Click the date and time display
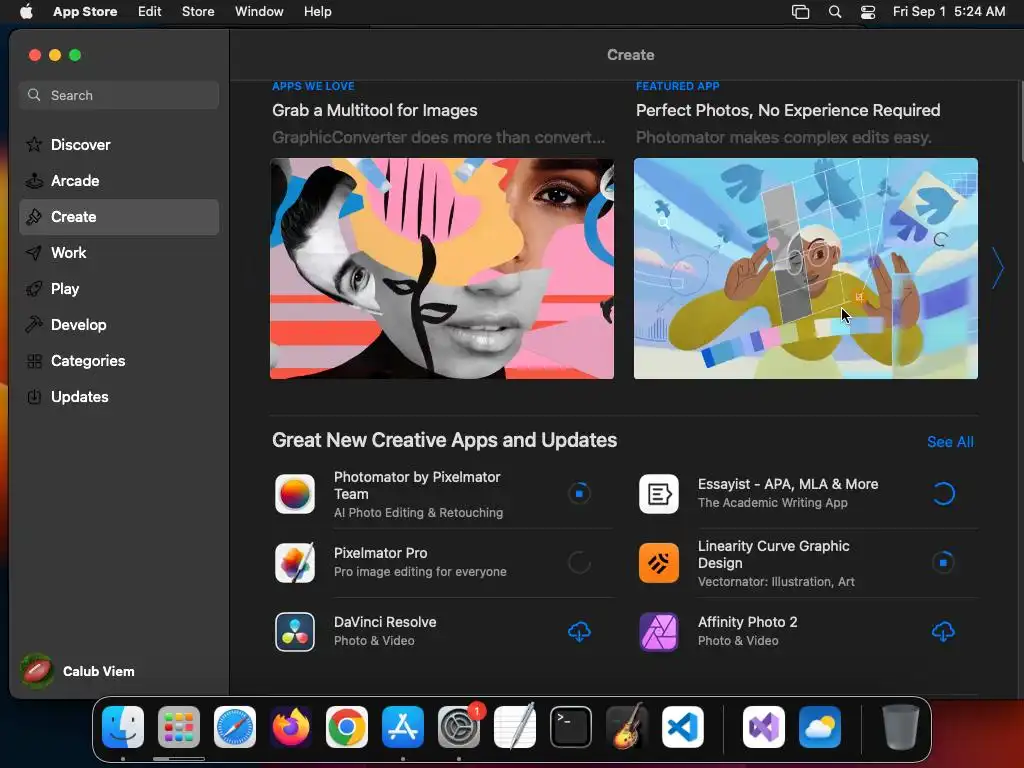This screenshot has height=768, width=1024. (949, 11)
